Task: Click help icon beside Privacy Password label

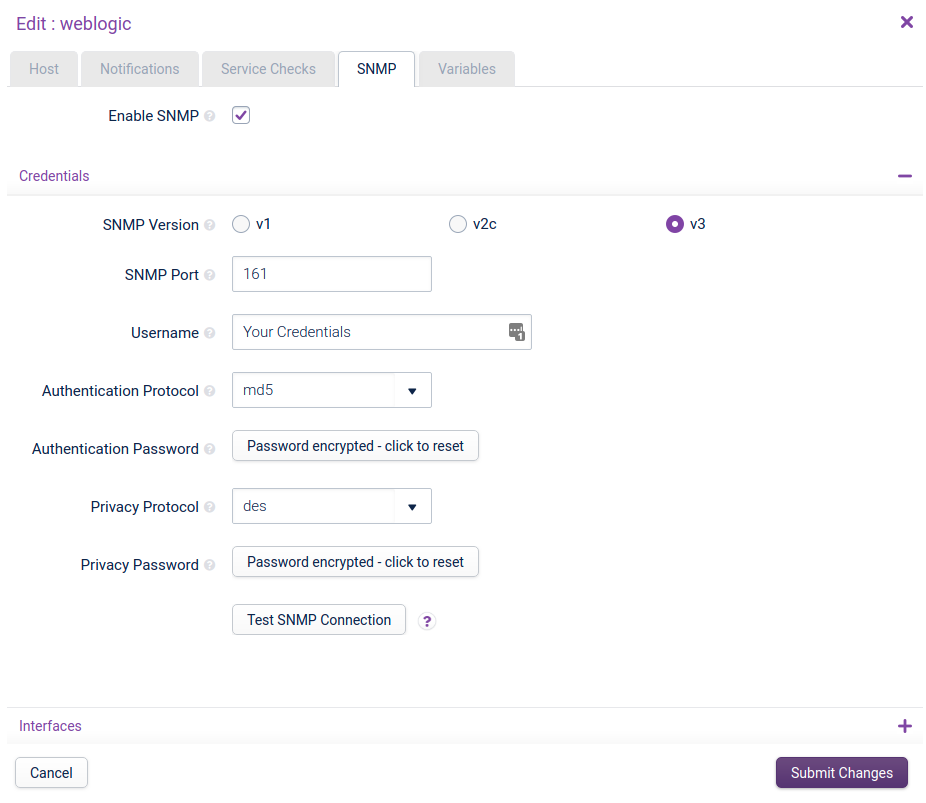Action: click(210, 565)
